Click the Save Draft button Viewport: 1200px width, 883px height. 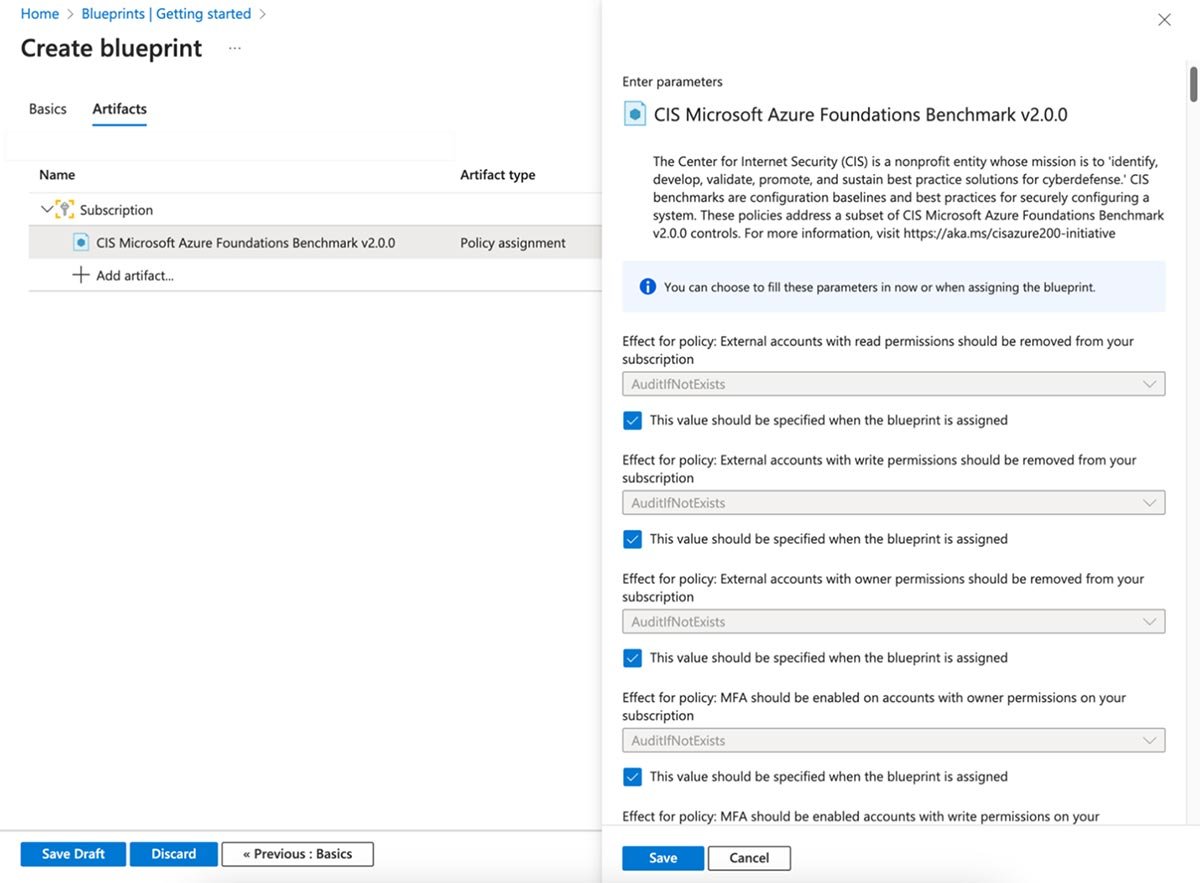(73, 854)
